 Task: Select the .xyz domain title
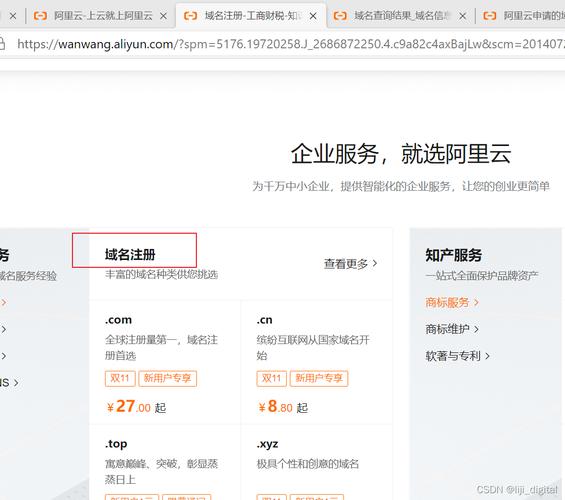click(x=267, y=444)
